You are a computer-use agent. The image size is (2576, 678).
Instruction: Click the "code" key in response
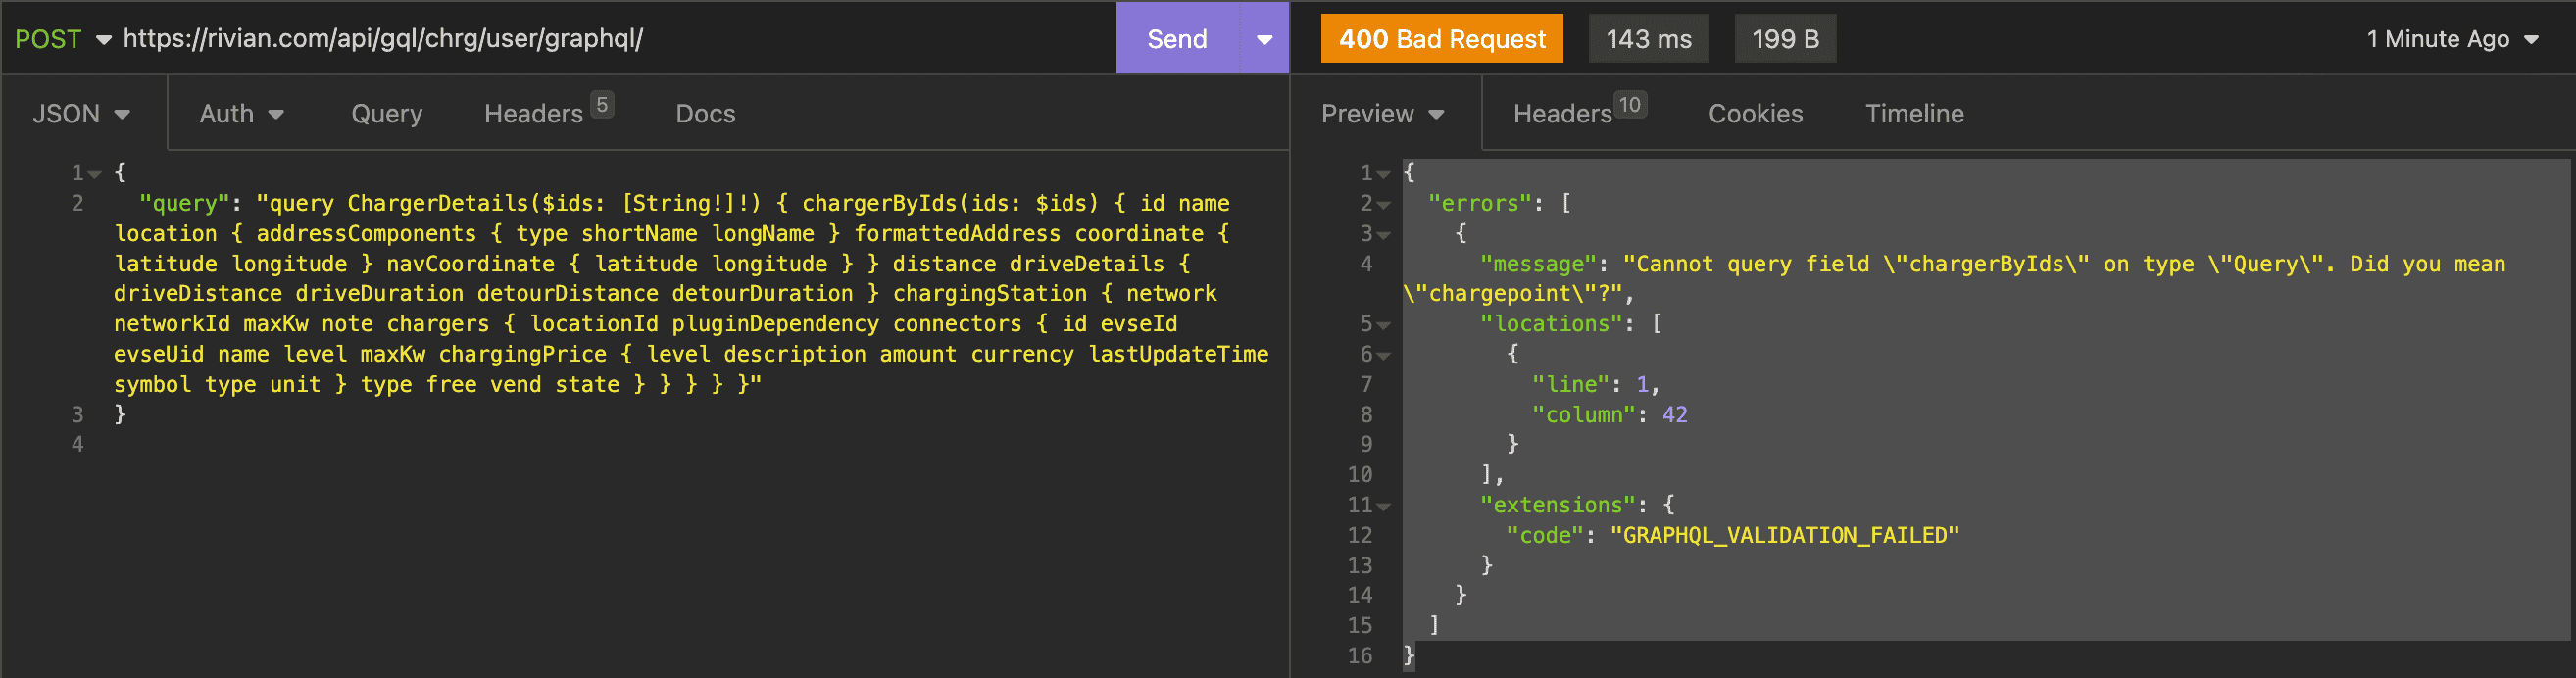point(1545,535)
